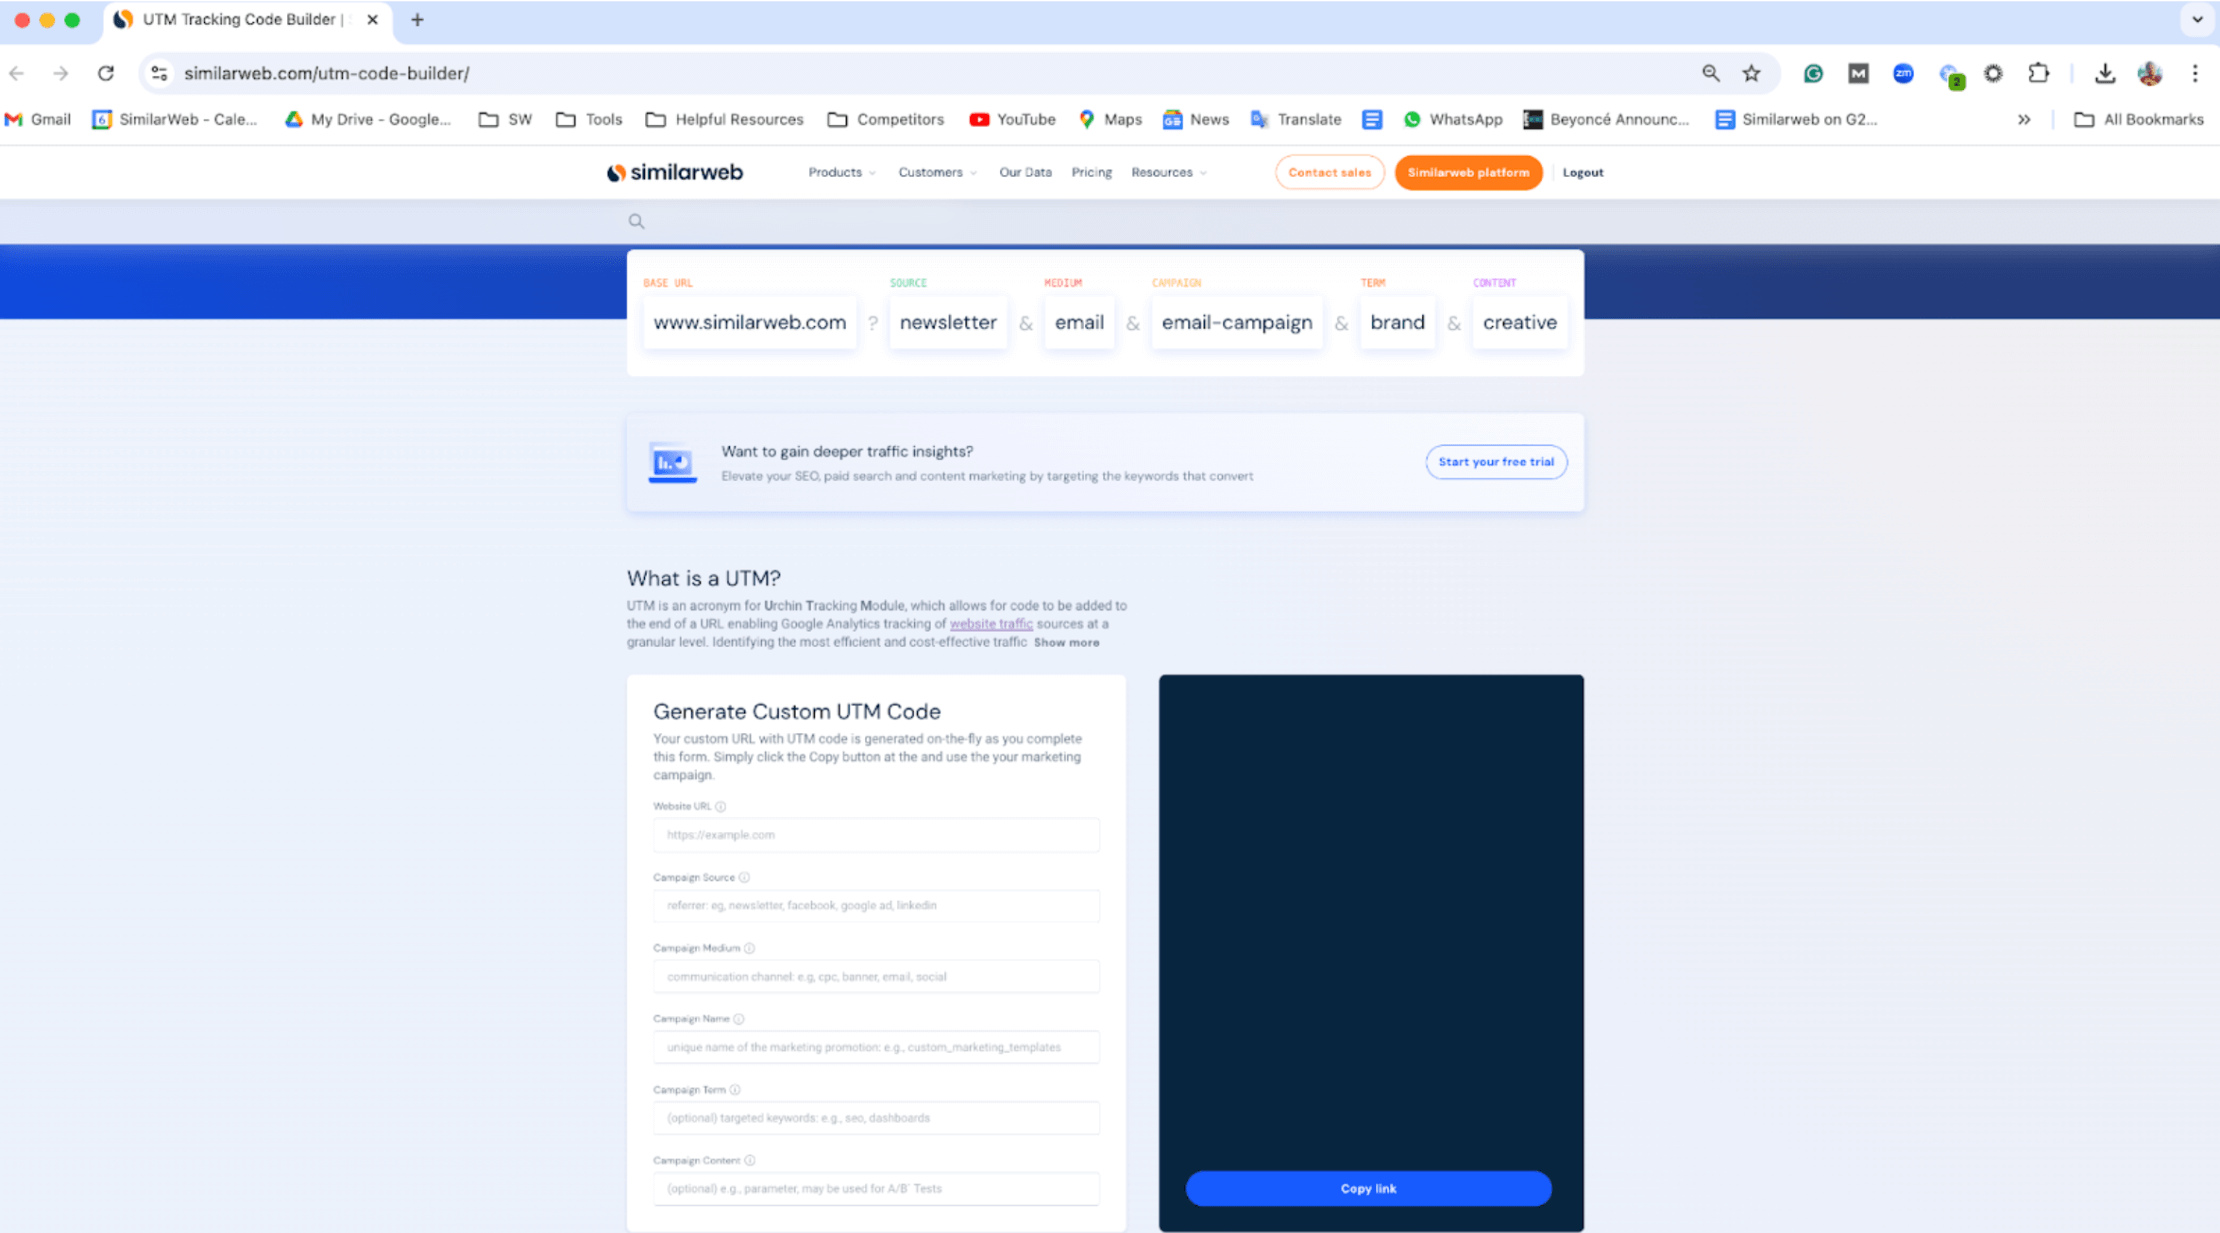
Task: Click the Campaign Source input field
Action: point(876,905)
